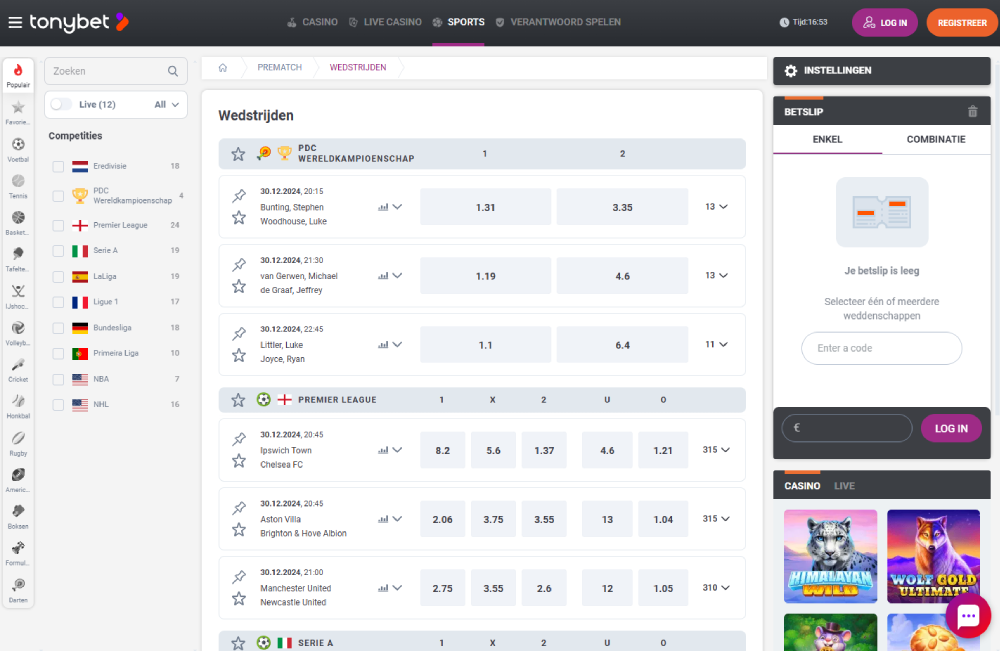The image size is (1000, 651).
Task: Open Himalayan Wild casino game thumbnail
Action: pos(830,556)
